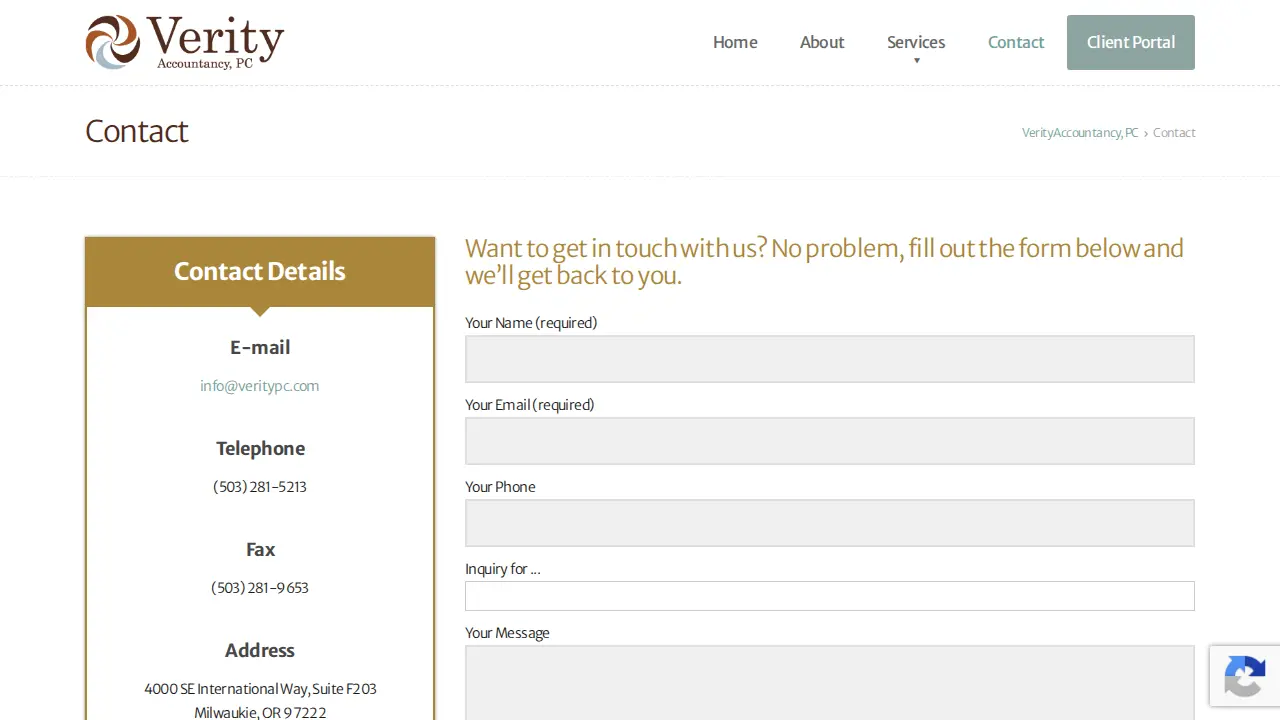Click the Address section heading
Screen dimensions: 1280x720
[x=260, y=650]
